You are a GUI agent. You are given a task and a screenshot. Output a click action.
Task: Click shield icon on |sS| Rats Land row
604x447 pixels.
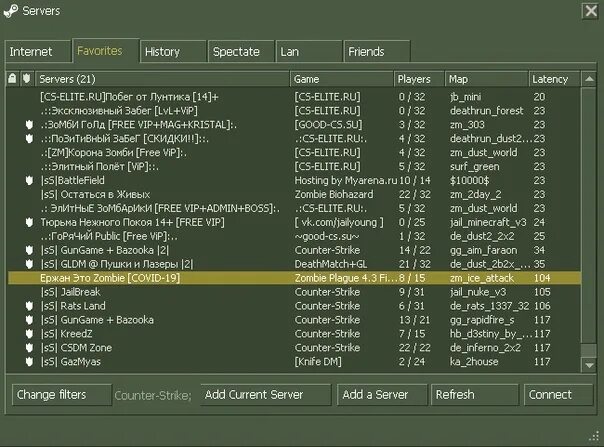pos(29,306)
